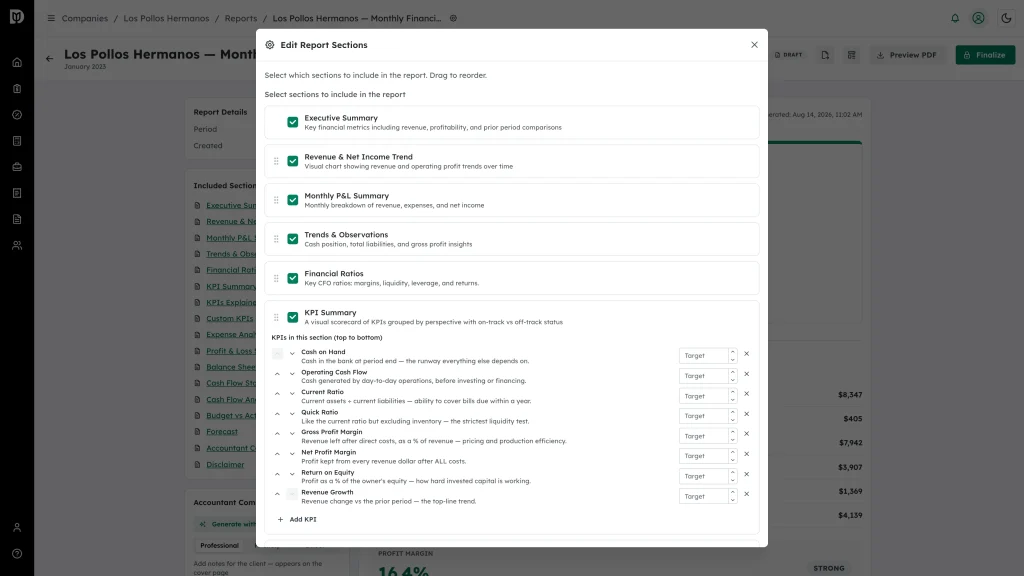Grab drag handle for Monthly P&L Summary

tap(276, 200)
